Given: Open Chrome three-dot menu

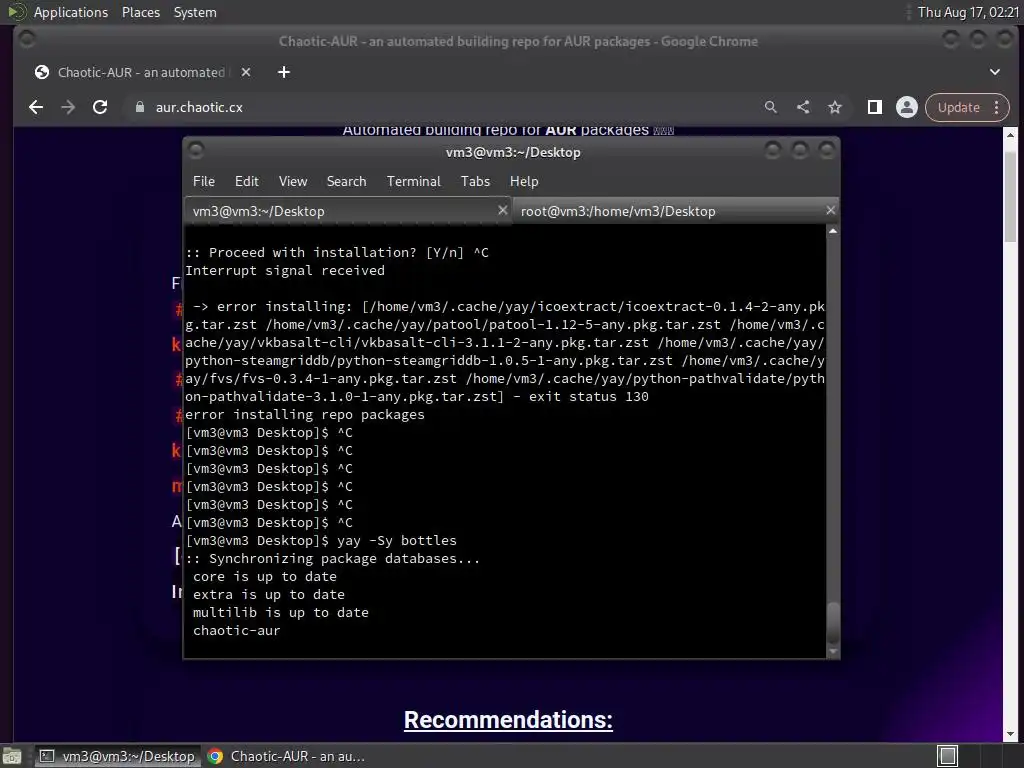Looking at the screenshot, I should coord(997,107).
